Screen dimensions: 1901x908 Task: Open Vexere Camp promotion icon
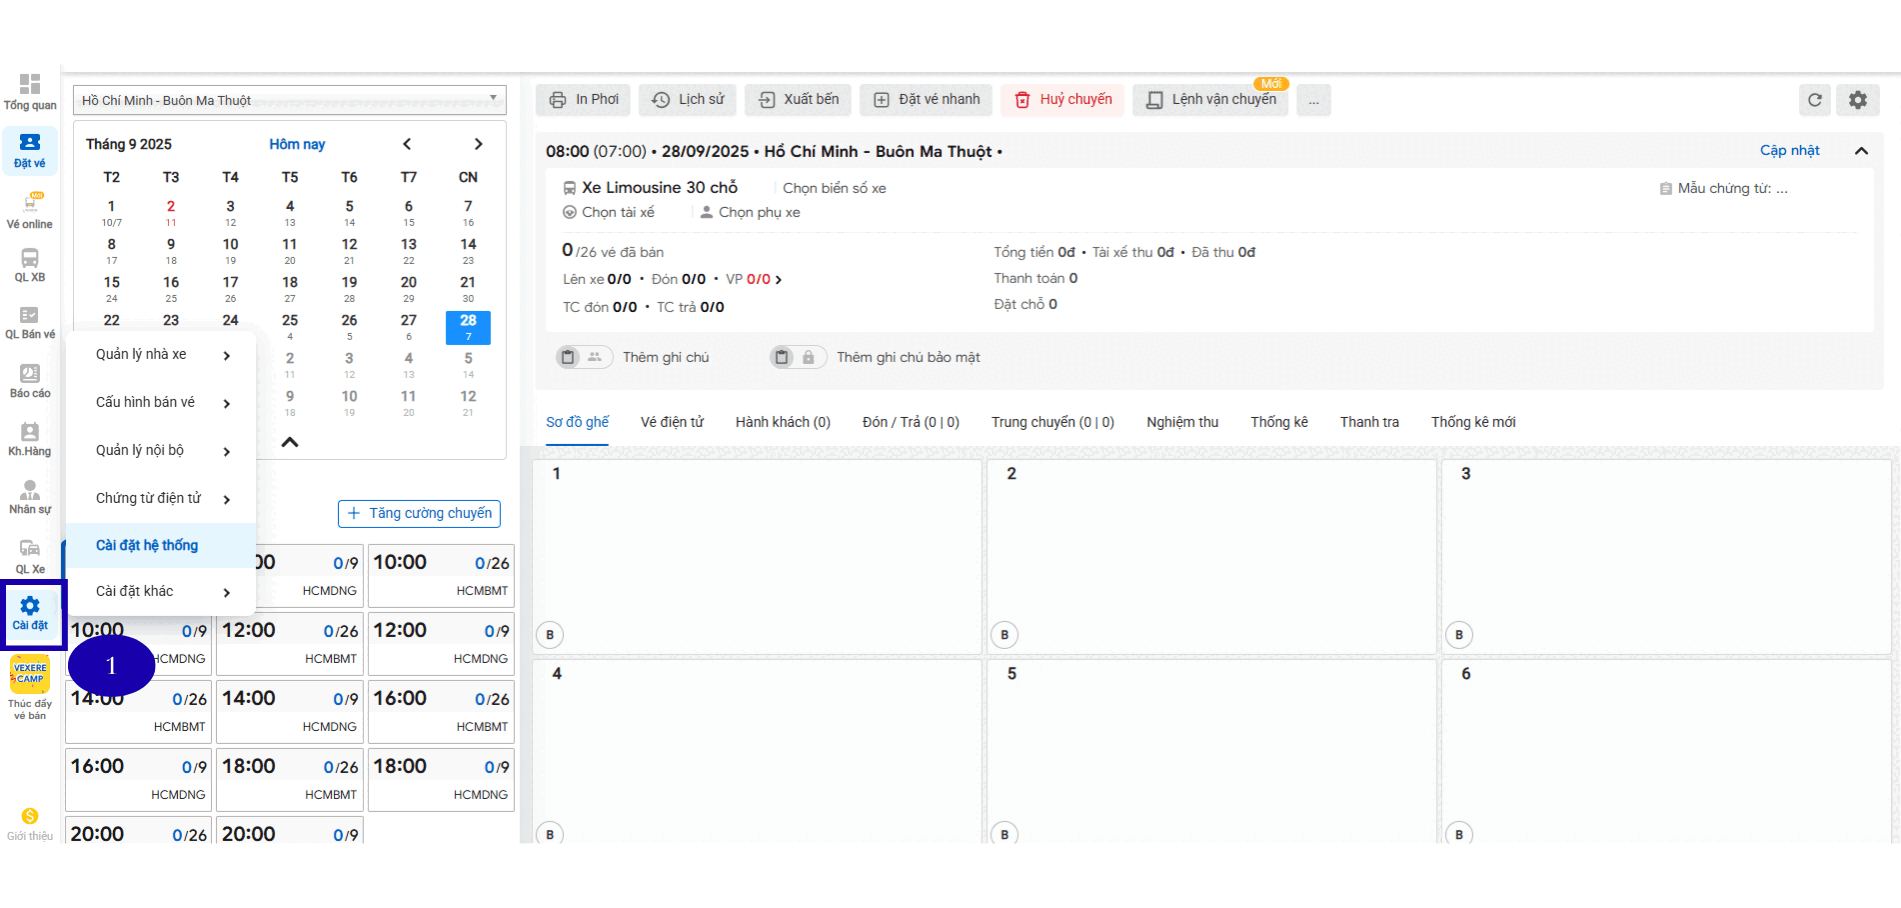tap(30, 674)
